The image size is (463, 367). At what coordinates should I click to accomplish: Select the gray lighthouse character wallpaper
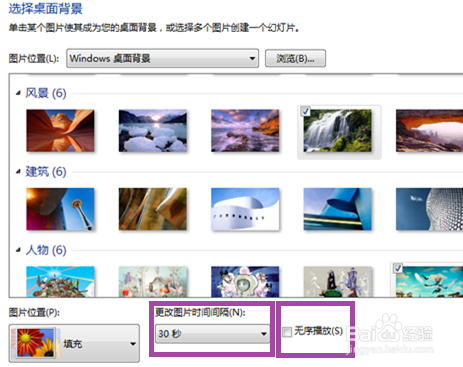click(x=337, y=281)
